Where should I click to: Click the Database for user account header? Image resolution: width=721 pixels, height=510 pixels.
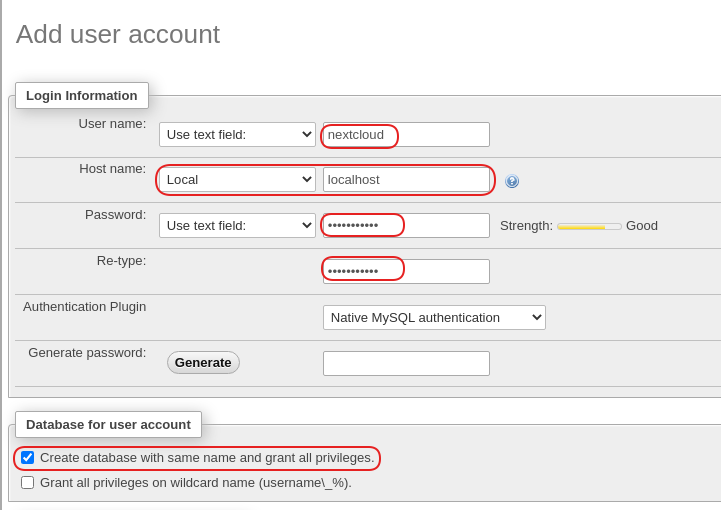(108, 425)
